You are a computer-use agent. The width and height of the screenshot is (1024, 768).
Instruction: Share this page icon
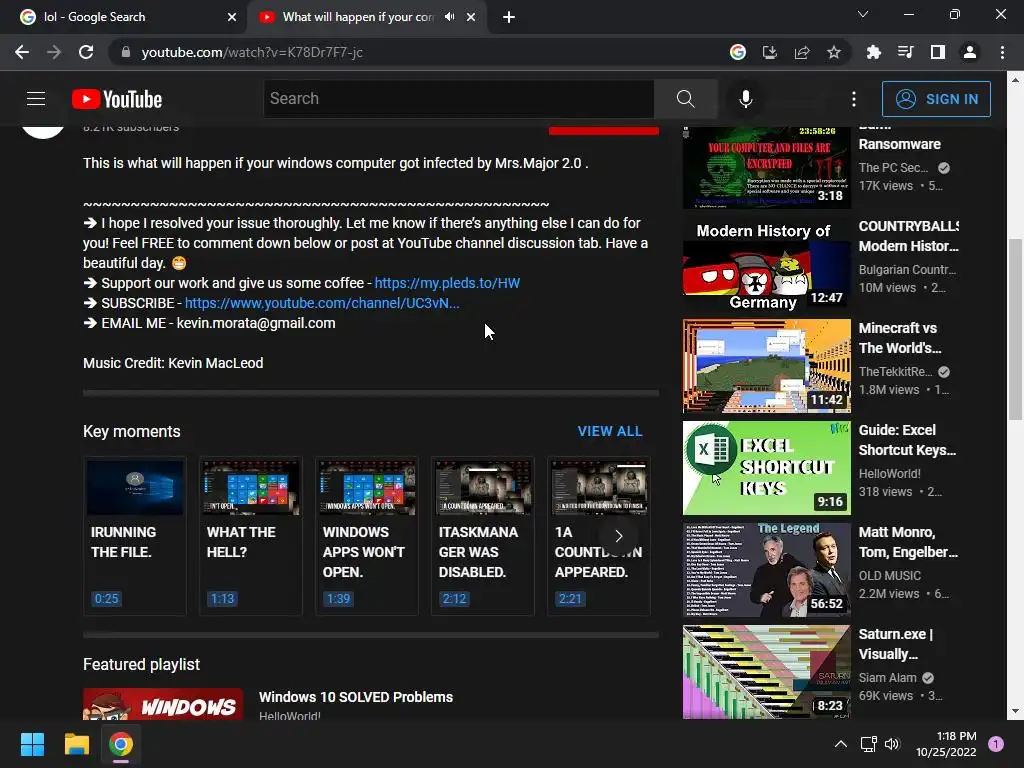[x=802, y=52]
